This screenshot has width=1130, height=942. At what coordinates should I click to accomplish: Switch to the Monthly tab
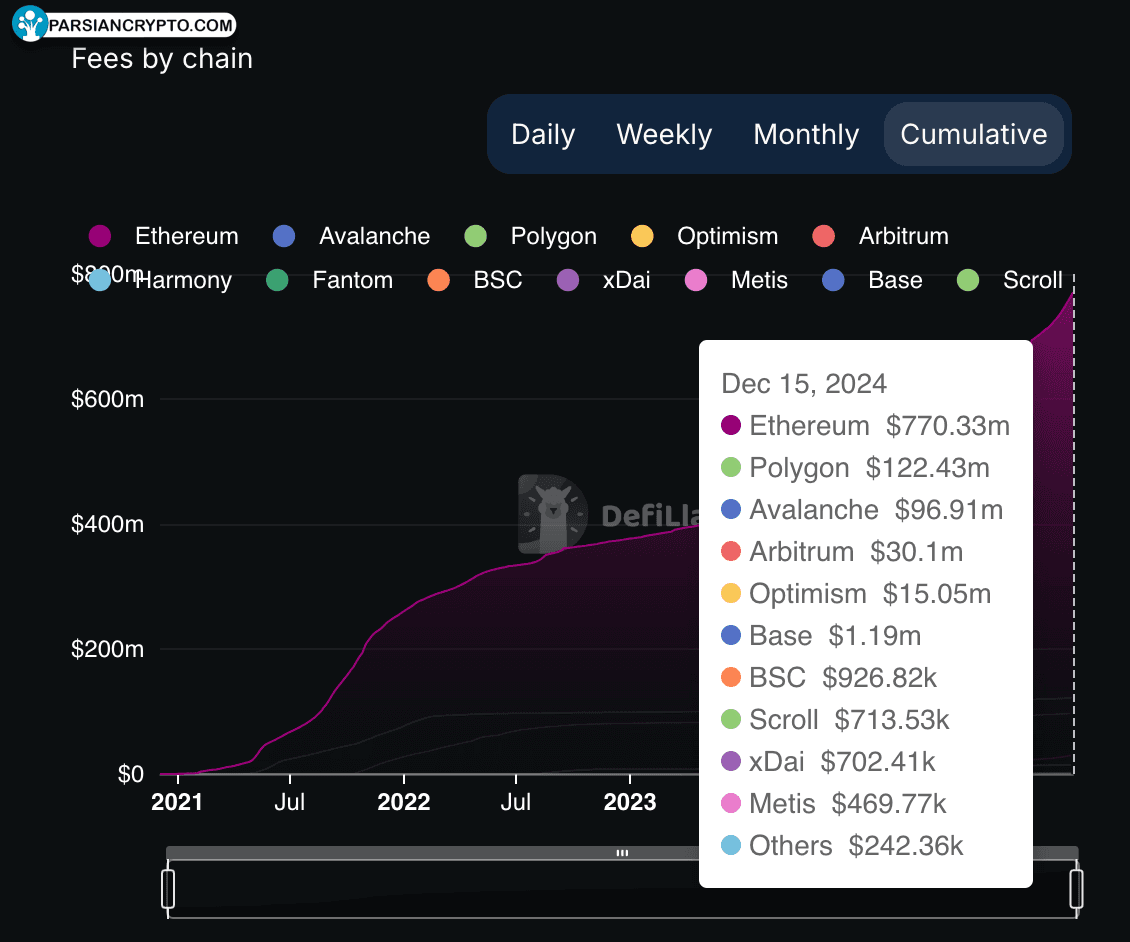pyautogui.click(x=806, y=134)
